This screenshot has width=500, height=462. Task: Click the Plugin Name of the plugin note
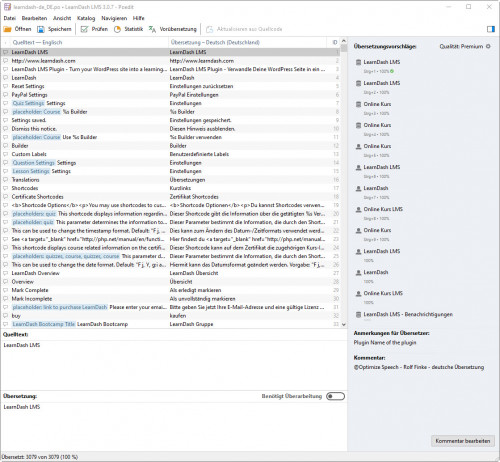click(x=385, y=343)
